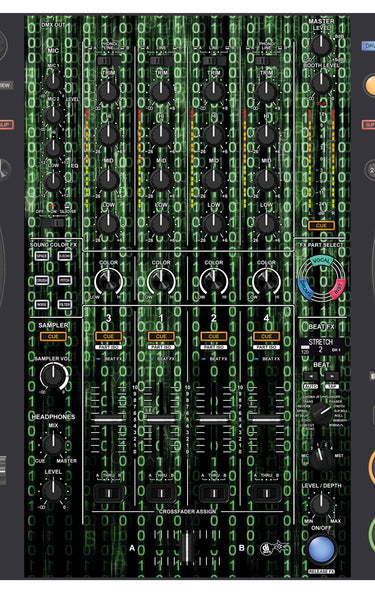Select VOCAL in FX Part Select ring
This screenshot has width=375, height=596.
pyautogui.click(x=321, y=261)
